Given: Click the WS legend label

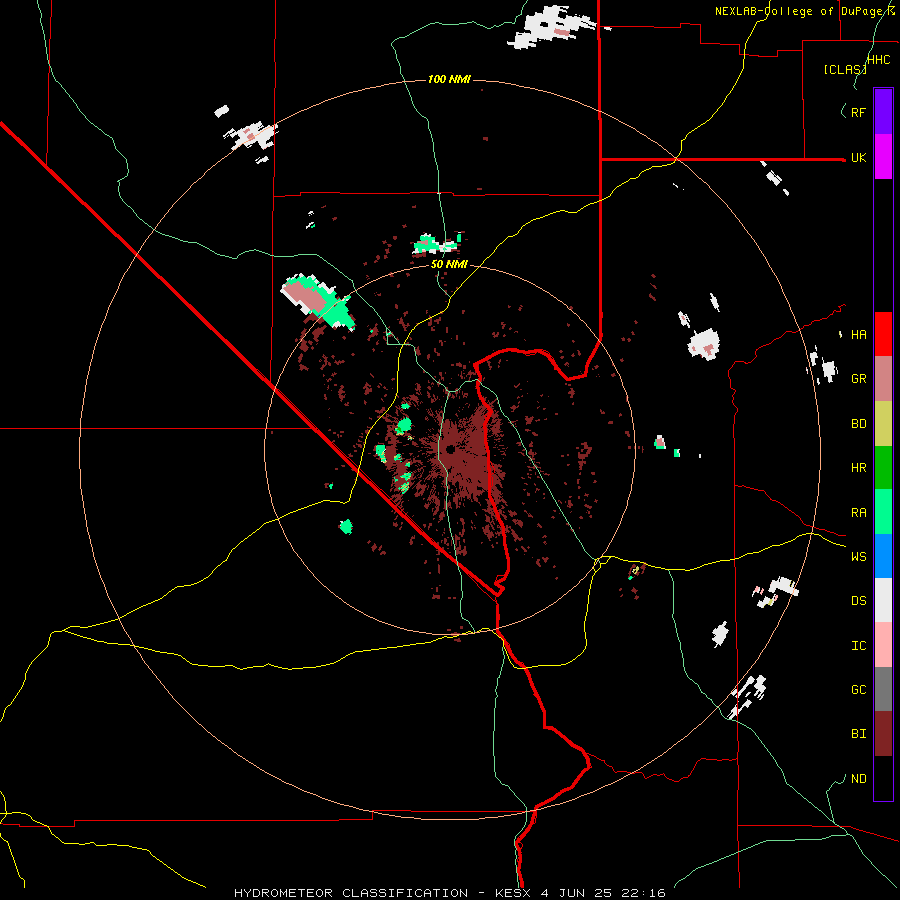Looking at the screenshot, I should point(858,557).
